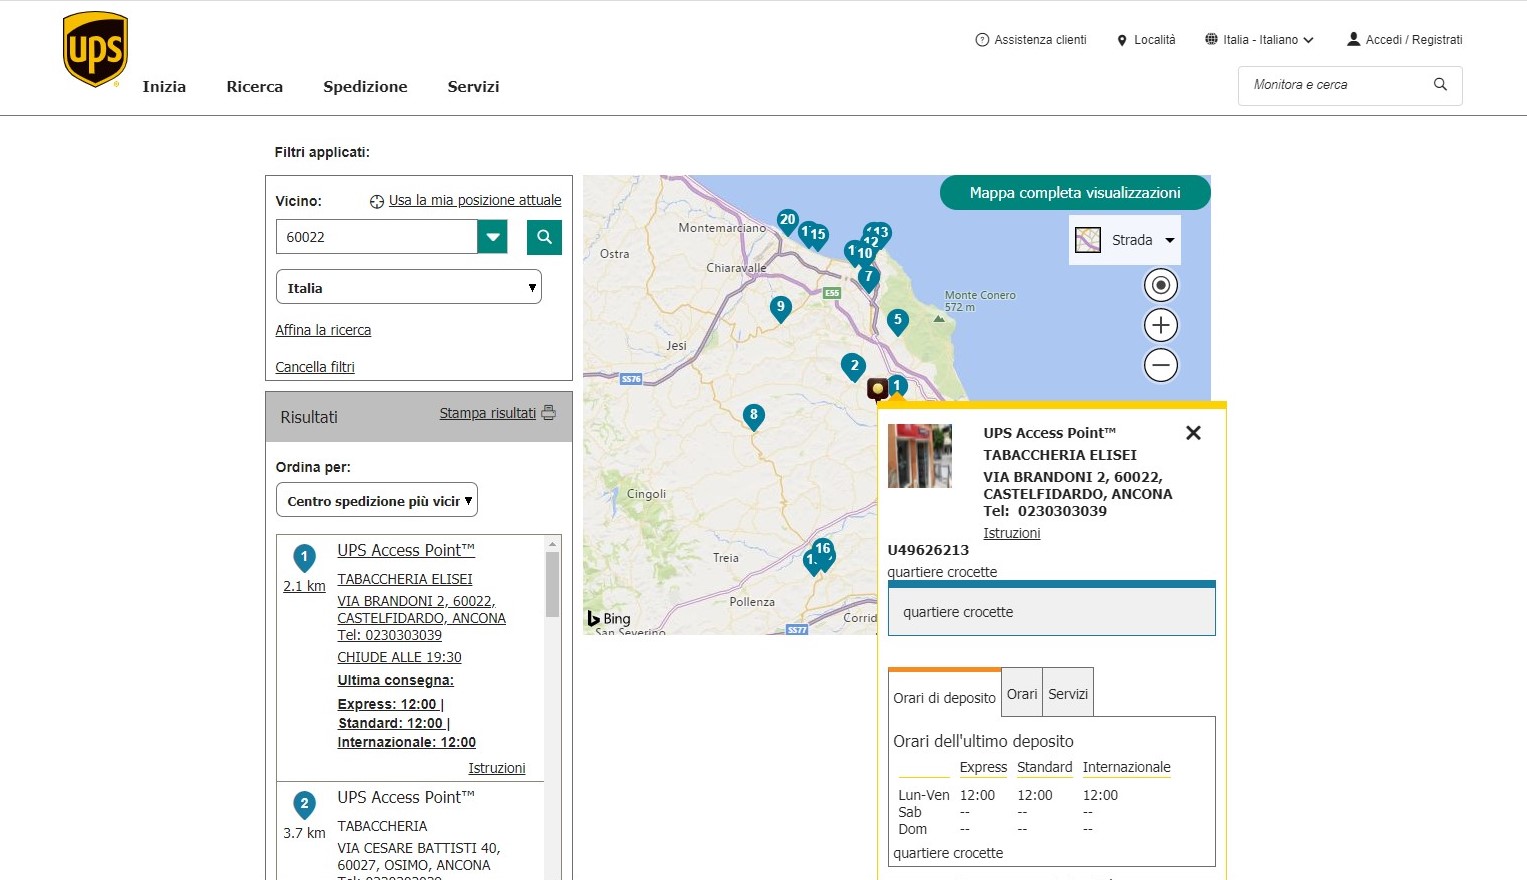Click the search icon in Monitora field
Image resolution: width=1527 pixels, height=880 pixels.
pyautogui.click(x=1440, y=85)
